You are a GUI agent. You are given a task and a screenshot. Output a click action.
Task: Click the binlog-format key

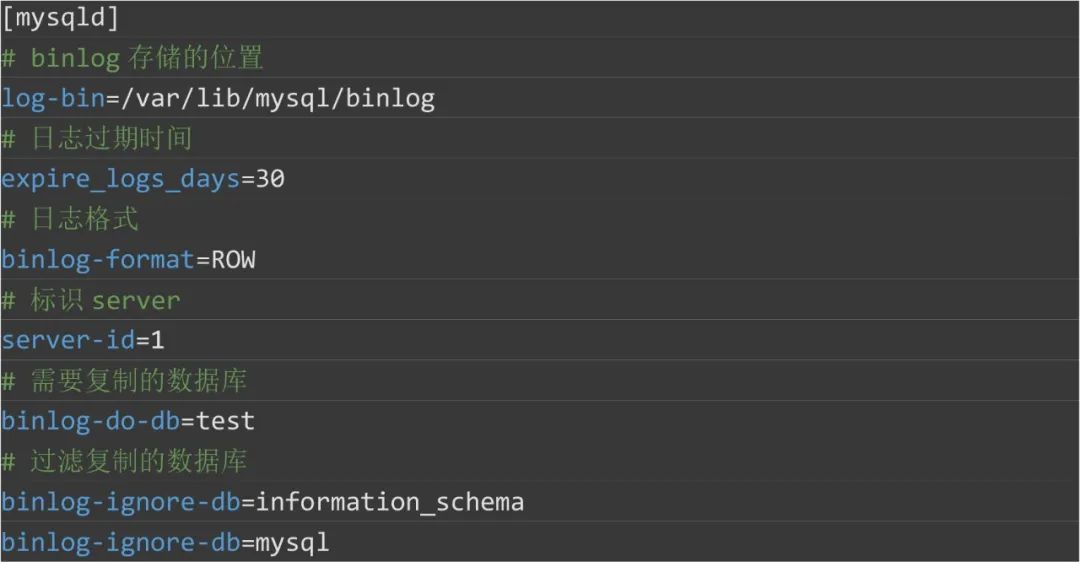pos(97,260)
